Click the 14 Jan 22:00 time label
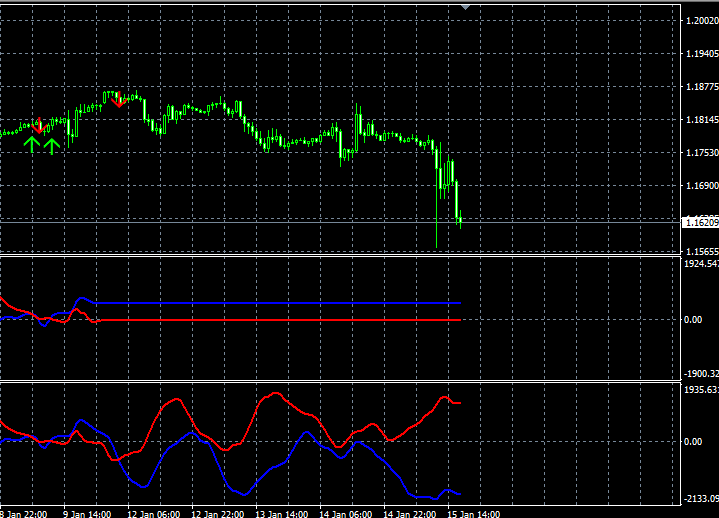This screenshot has width=719, height=518. click(410, 514)
